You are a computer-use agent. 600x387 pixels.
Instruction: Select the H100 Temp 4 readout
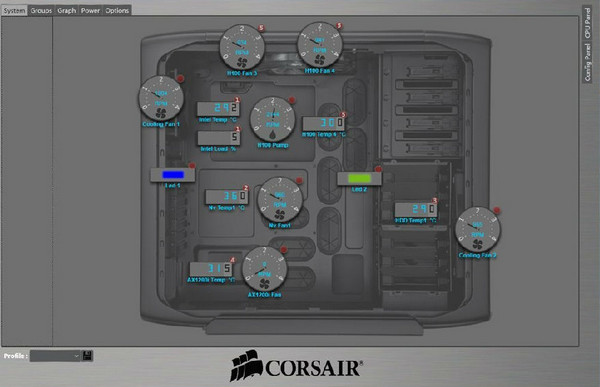tap(324, 124)
